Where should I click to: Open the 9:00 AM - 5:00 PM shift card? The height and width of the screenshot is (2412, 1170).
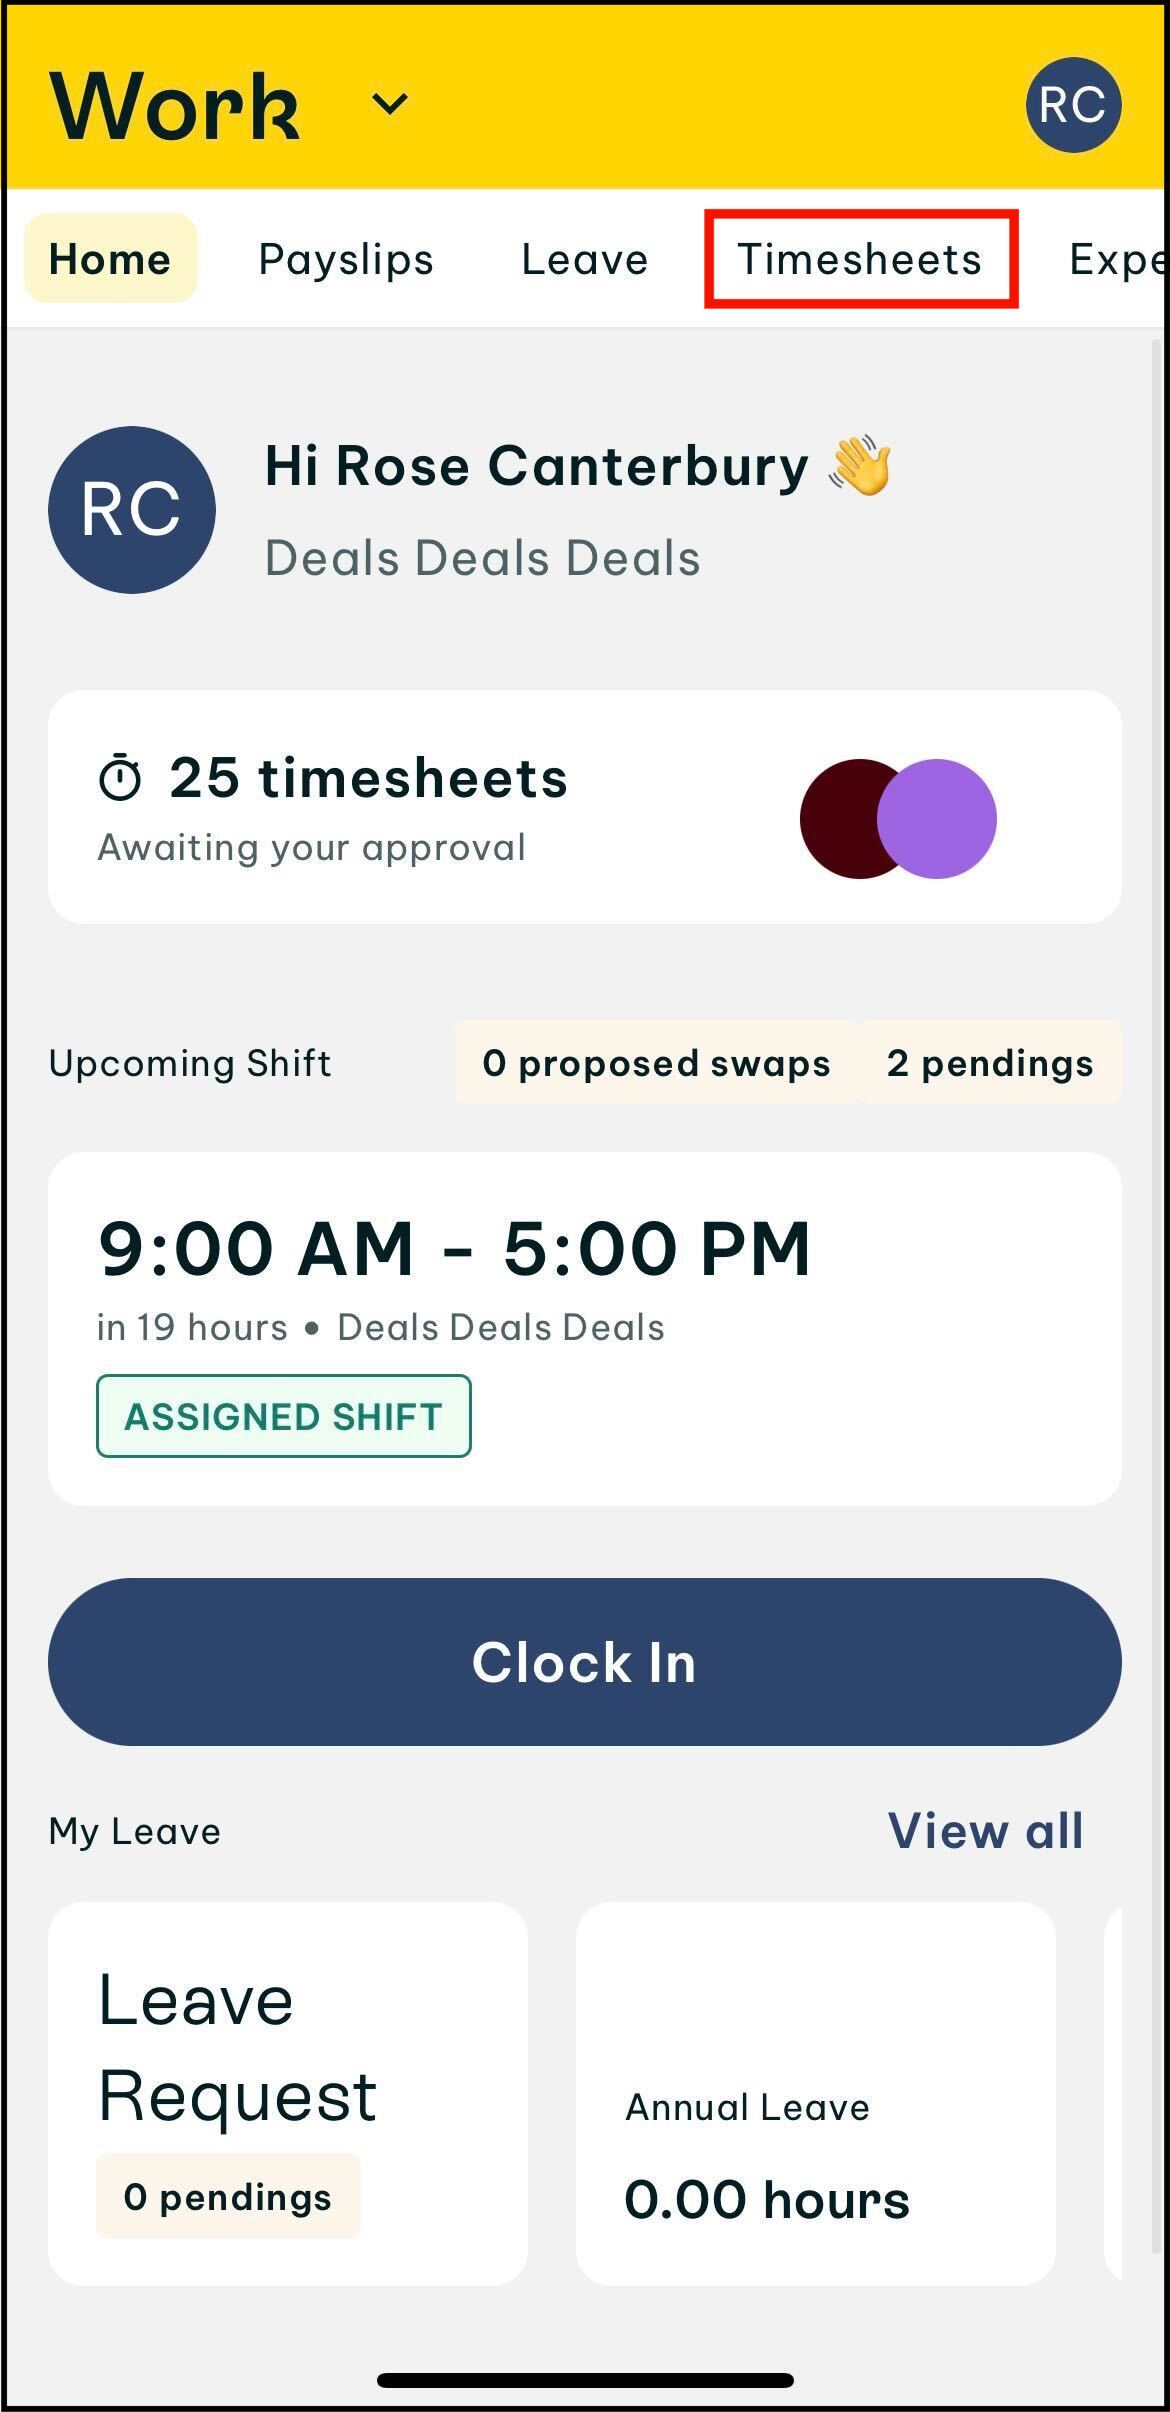[584, 1328]
